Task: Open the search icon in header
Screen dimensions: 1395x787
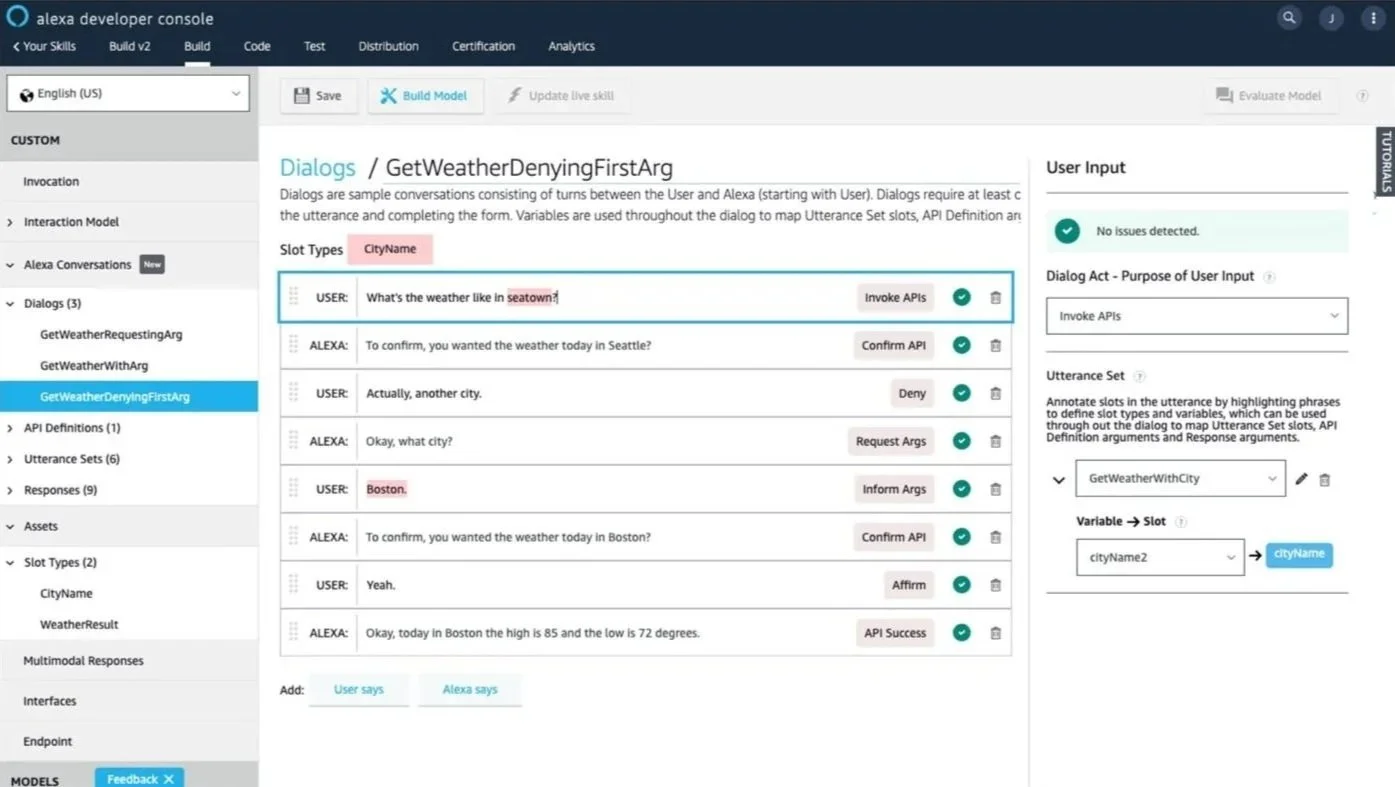Action: pyautogui.click(x=1289, y=18)
